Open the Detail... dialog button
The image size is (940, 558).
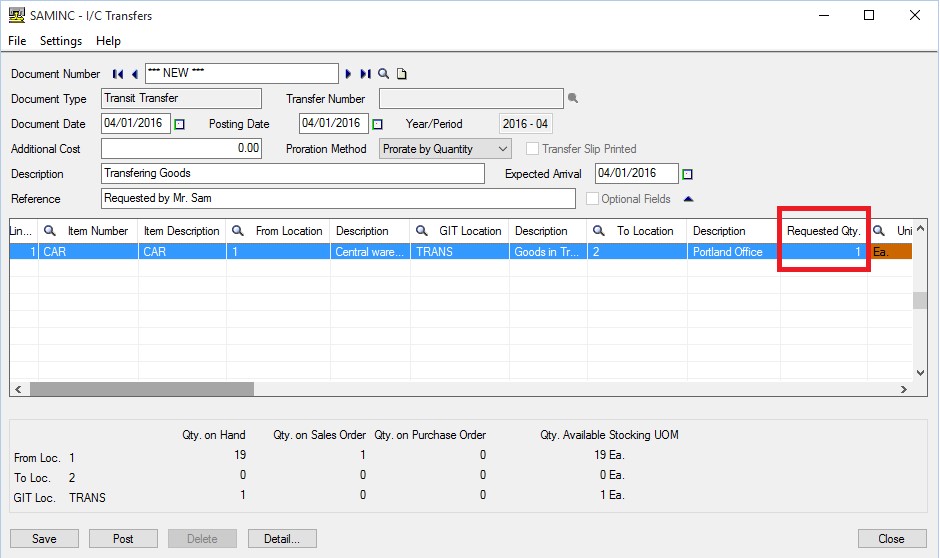coord(282,539)
